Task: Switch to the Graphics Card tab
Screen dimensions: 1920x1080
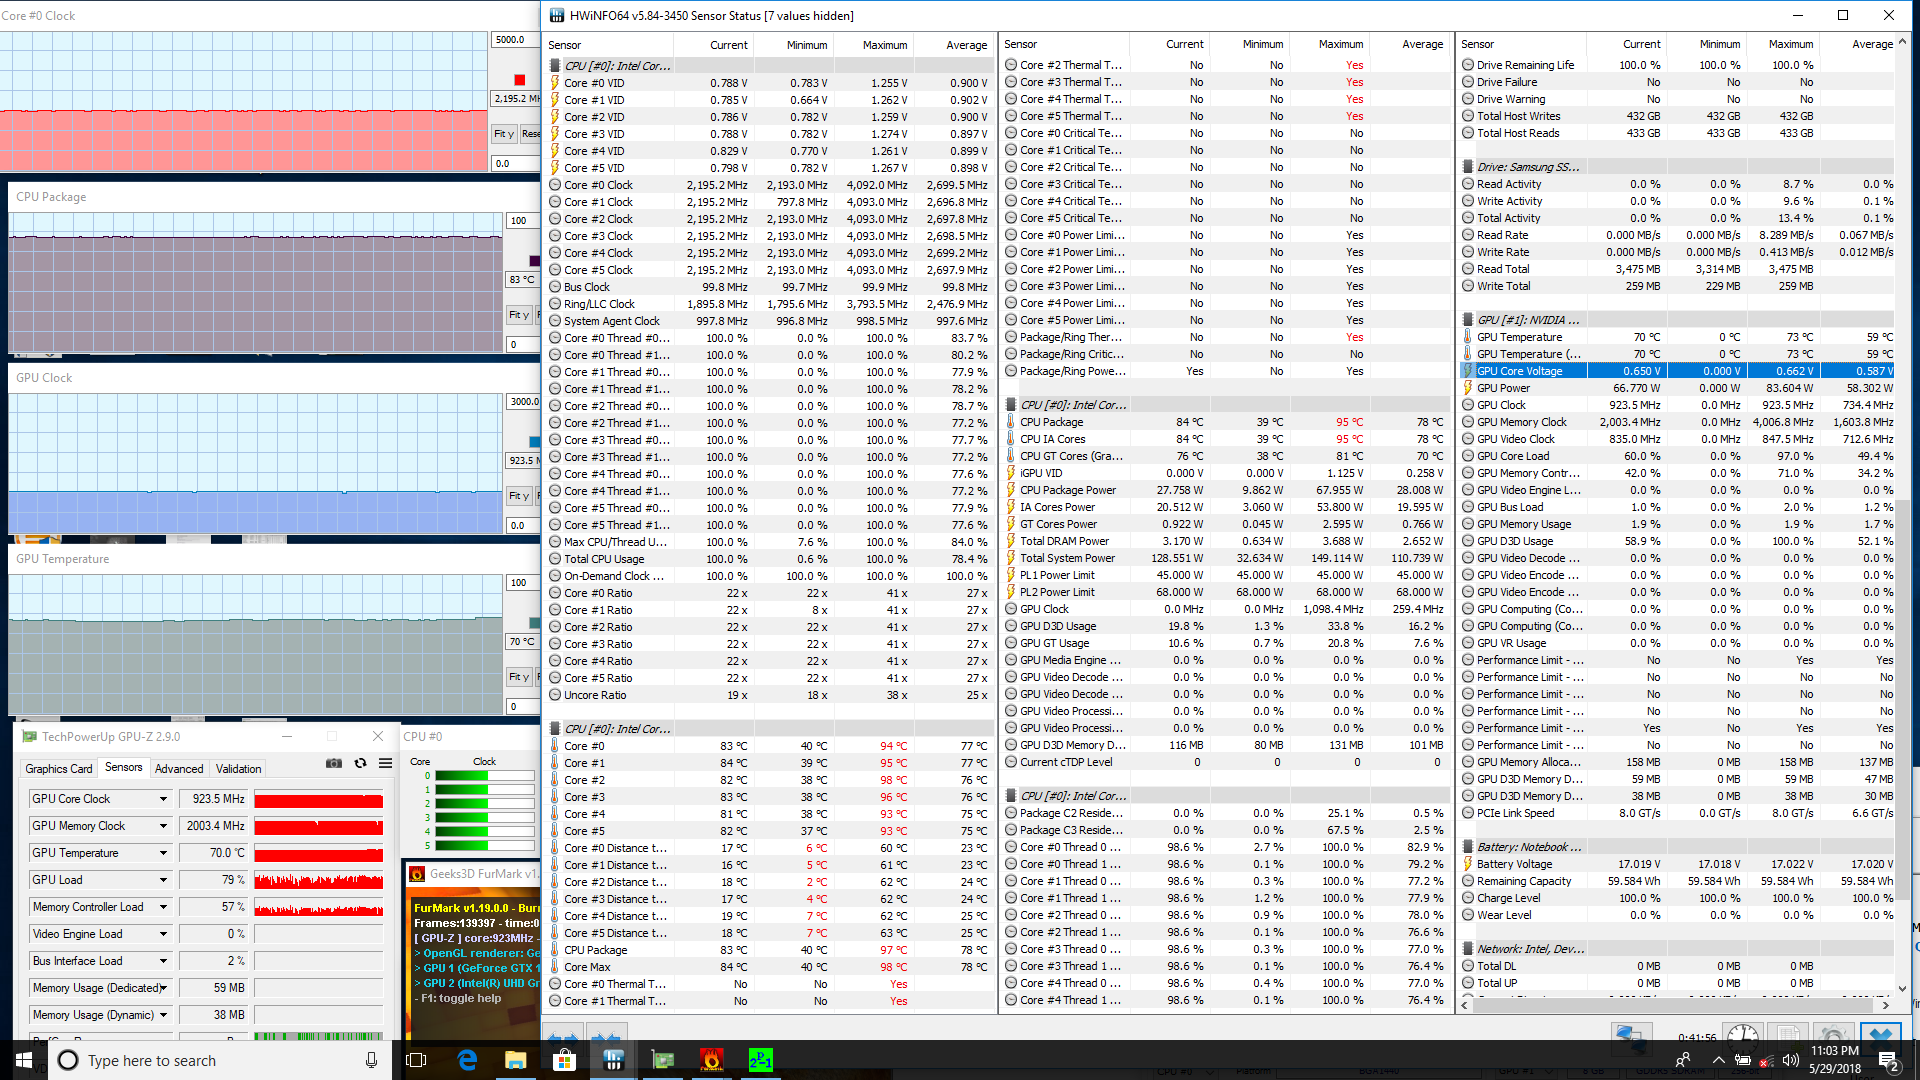Action: (x=58, y=769)
